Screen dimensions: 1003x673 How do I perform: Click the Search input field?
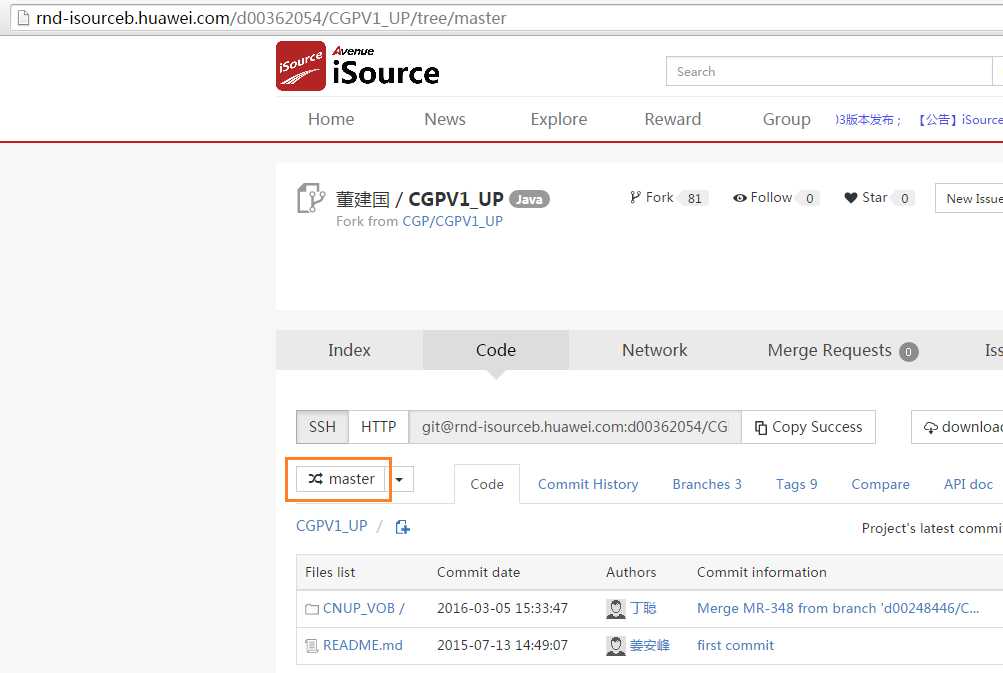(829, 71)
